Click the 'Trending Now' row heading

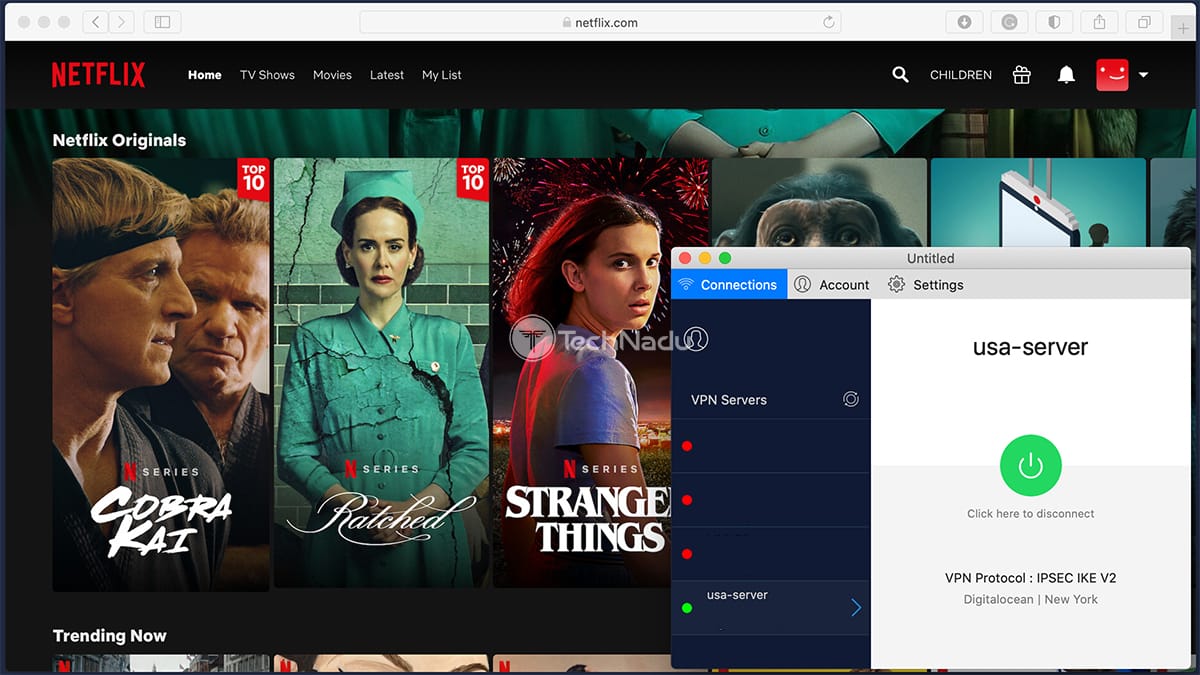pos(109,635)
